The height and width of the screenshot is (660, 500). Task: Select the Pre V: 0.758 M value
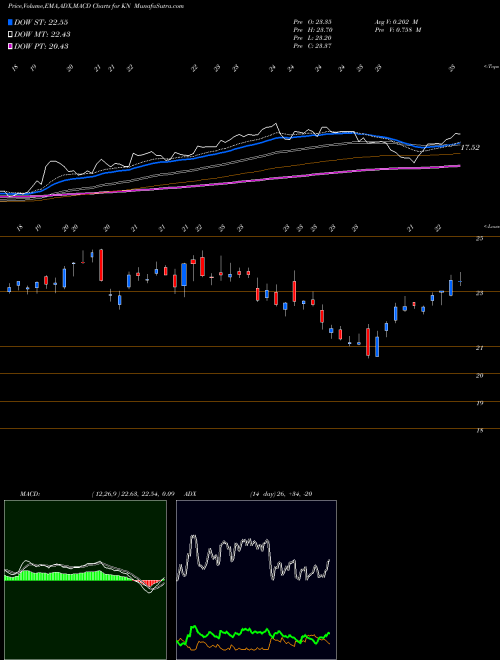coord(398,30)
